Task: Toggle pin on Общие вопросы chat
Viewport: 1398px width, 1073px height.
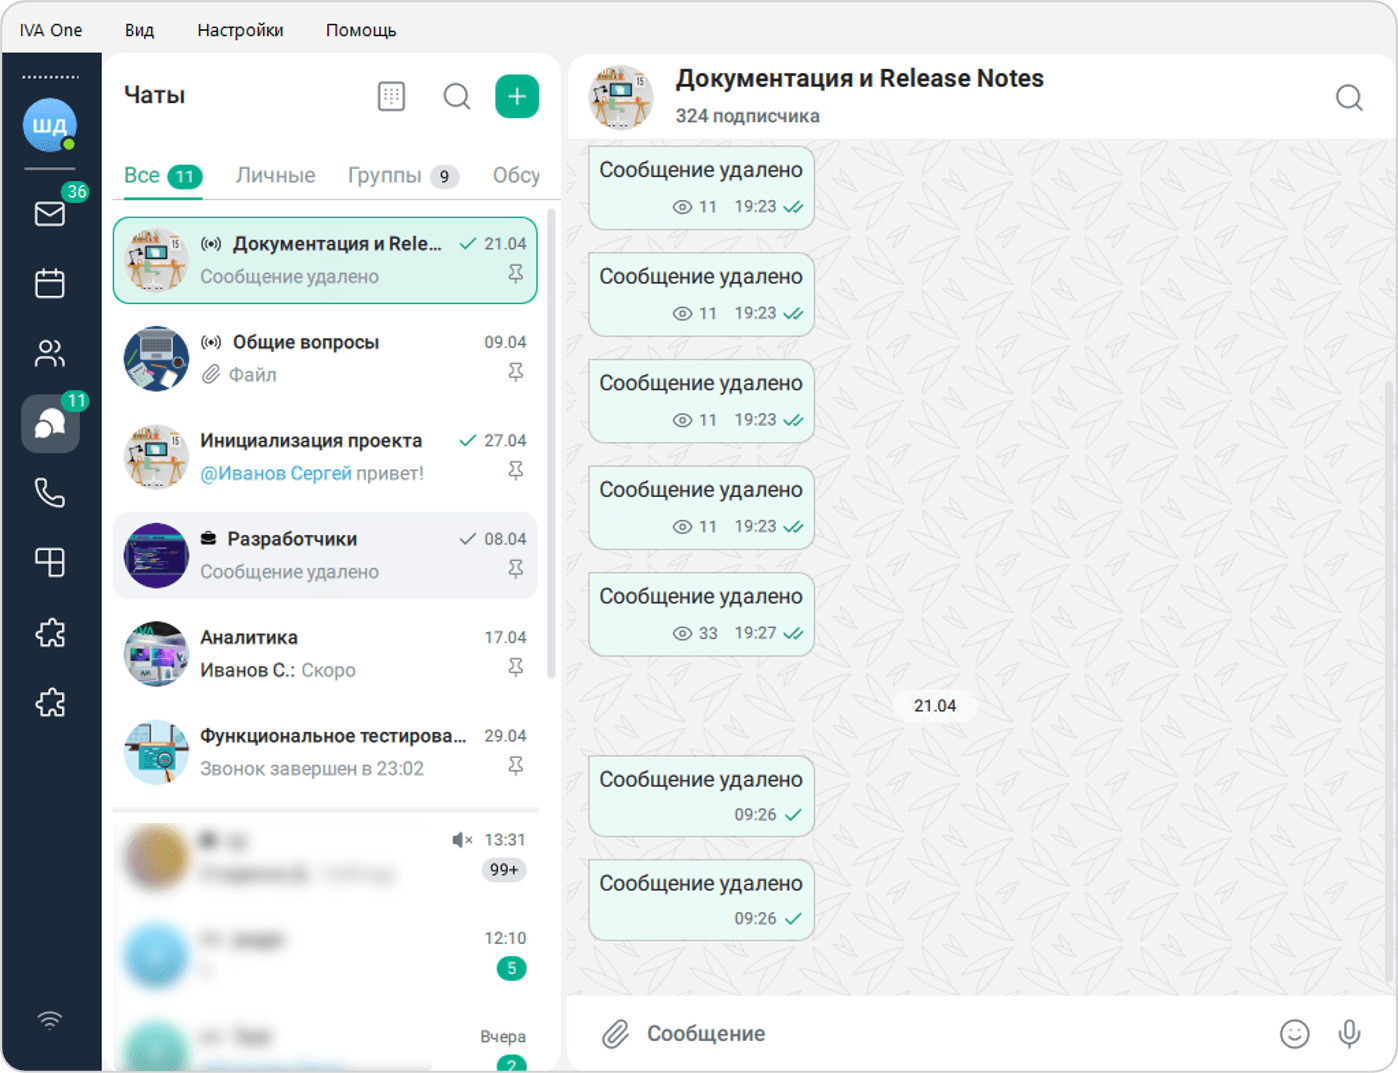Action: 515,372
